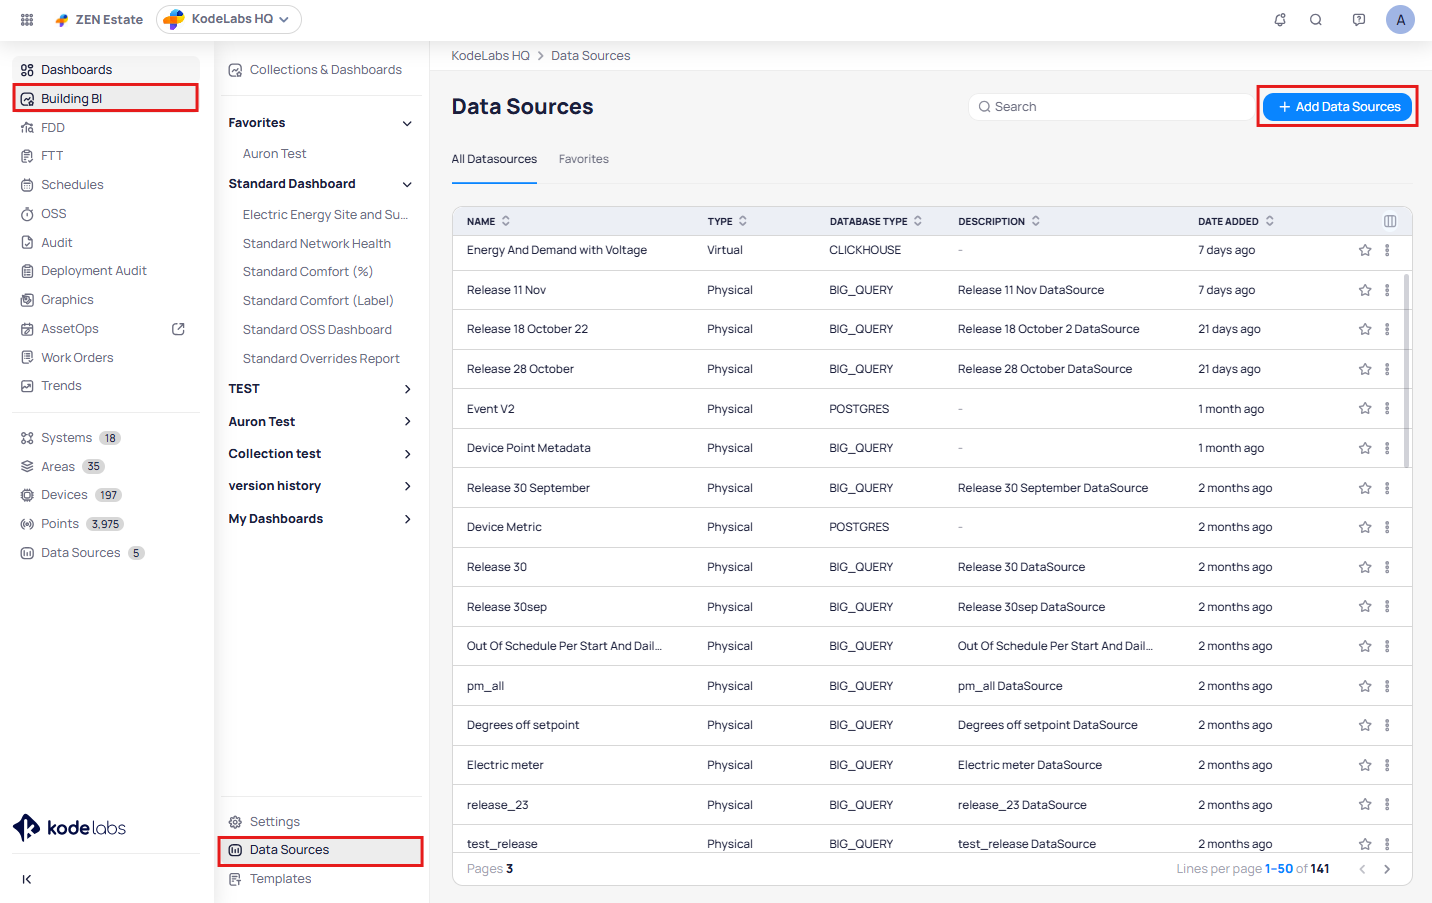
Task: Open the AssetOps external link icon
Action: pos(179,329)
